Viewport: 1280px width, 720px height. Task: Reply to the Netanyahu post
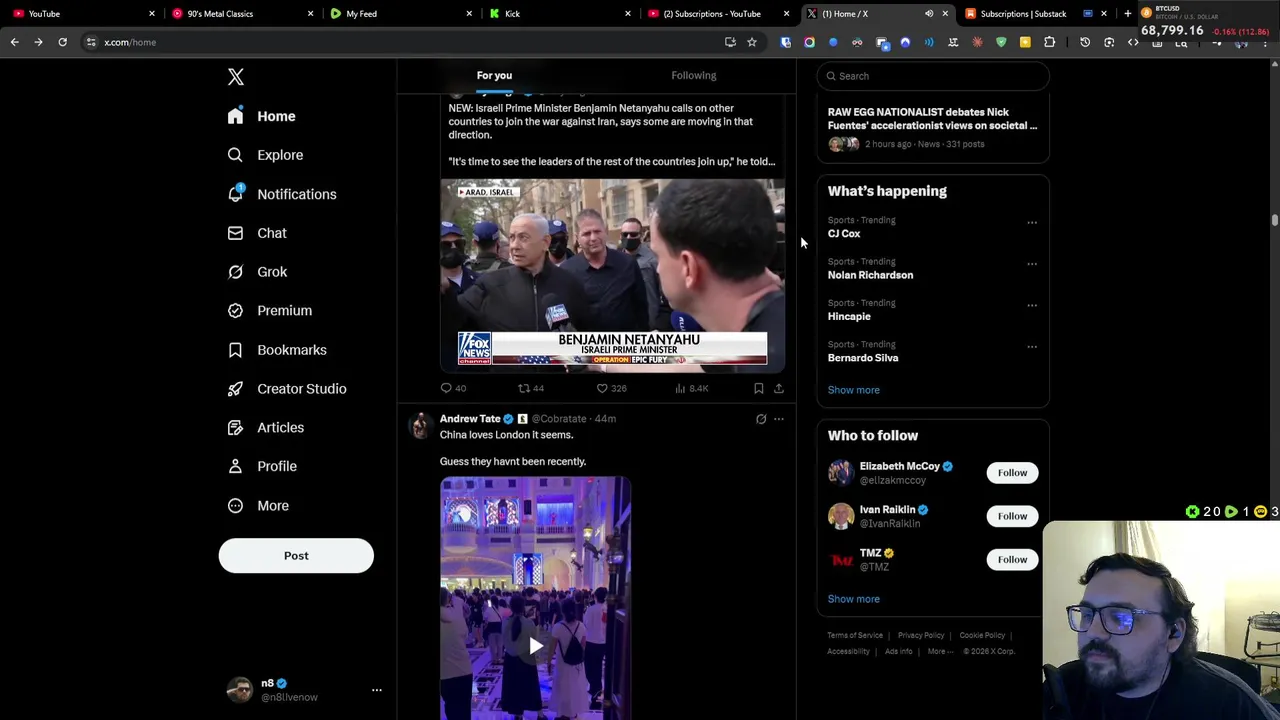click(x=453, y=388)
